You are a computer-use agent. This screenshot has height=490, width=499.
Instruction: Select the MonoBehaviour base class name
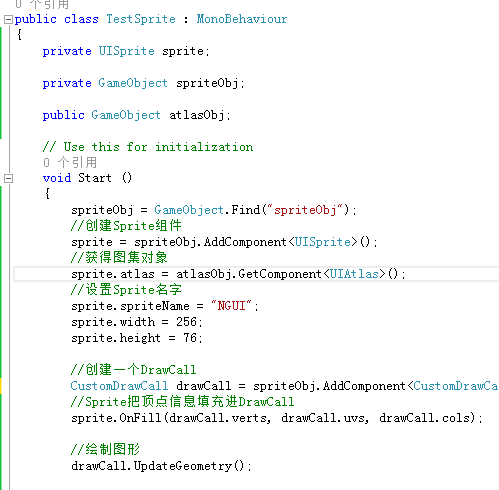[x=242, y=19]
